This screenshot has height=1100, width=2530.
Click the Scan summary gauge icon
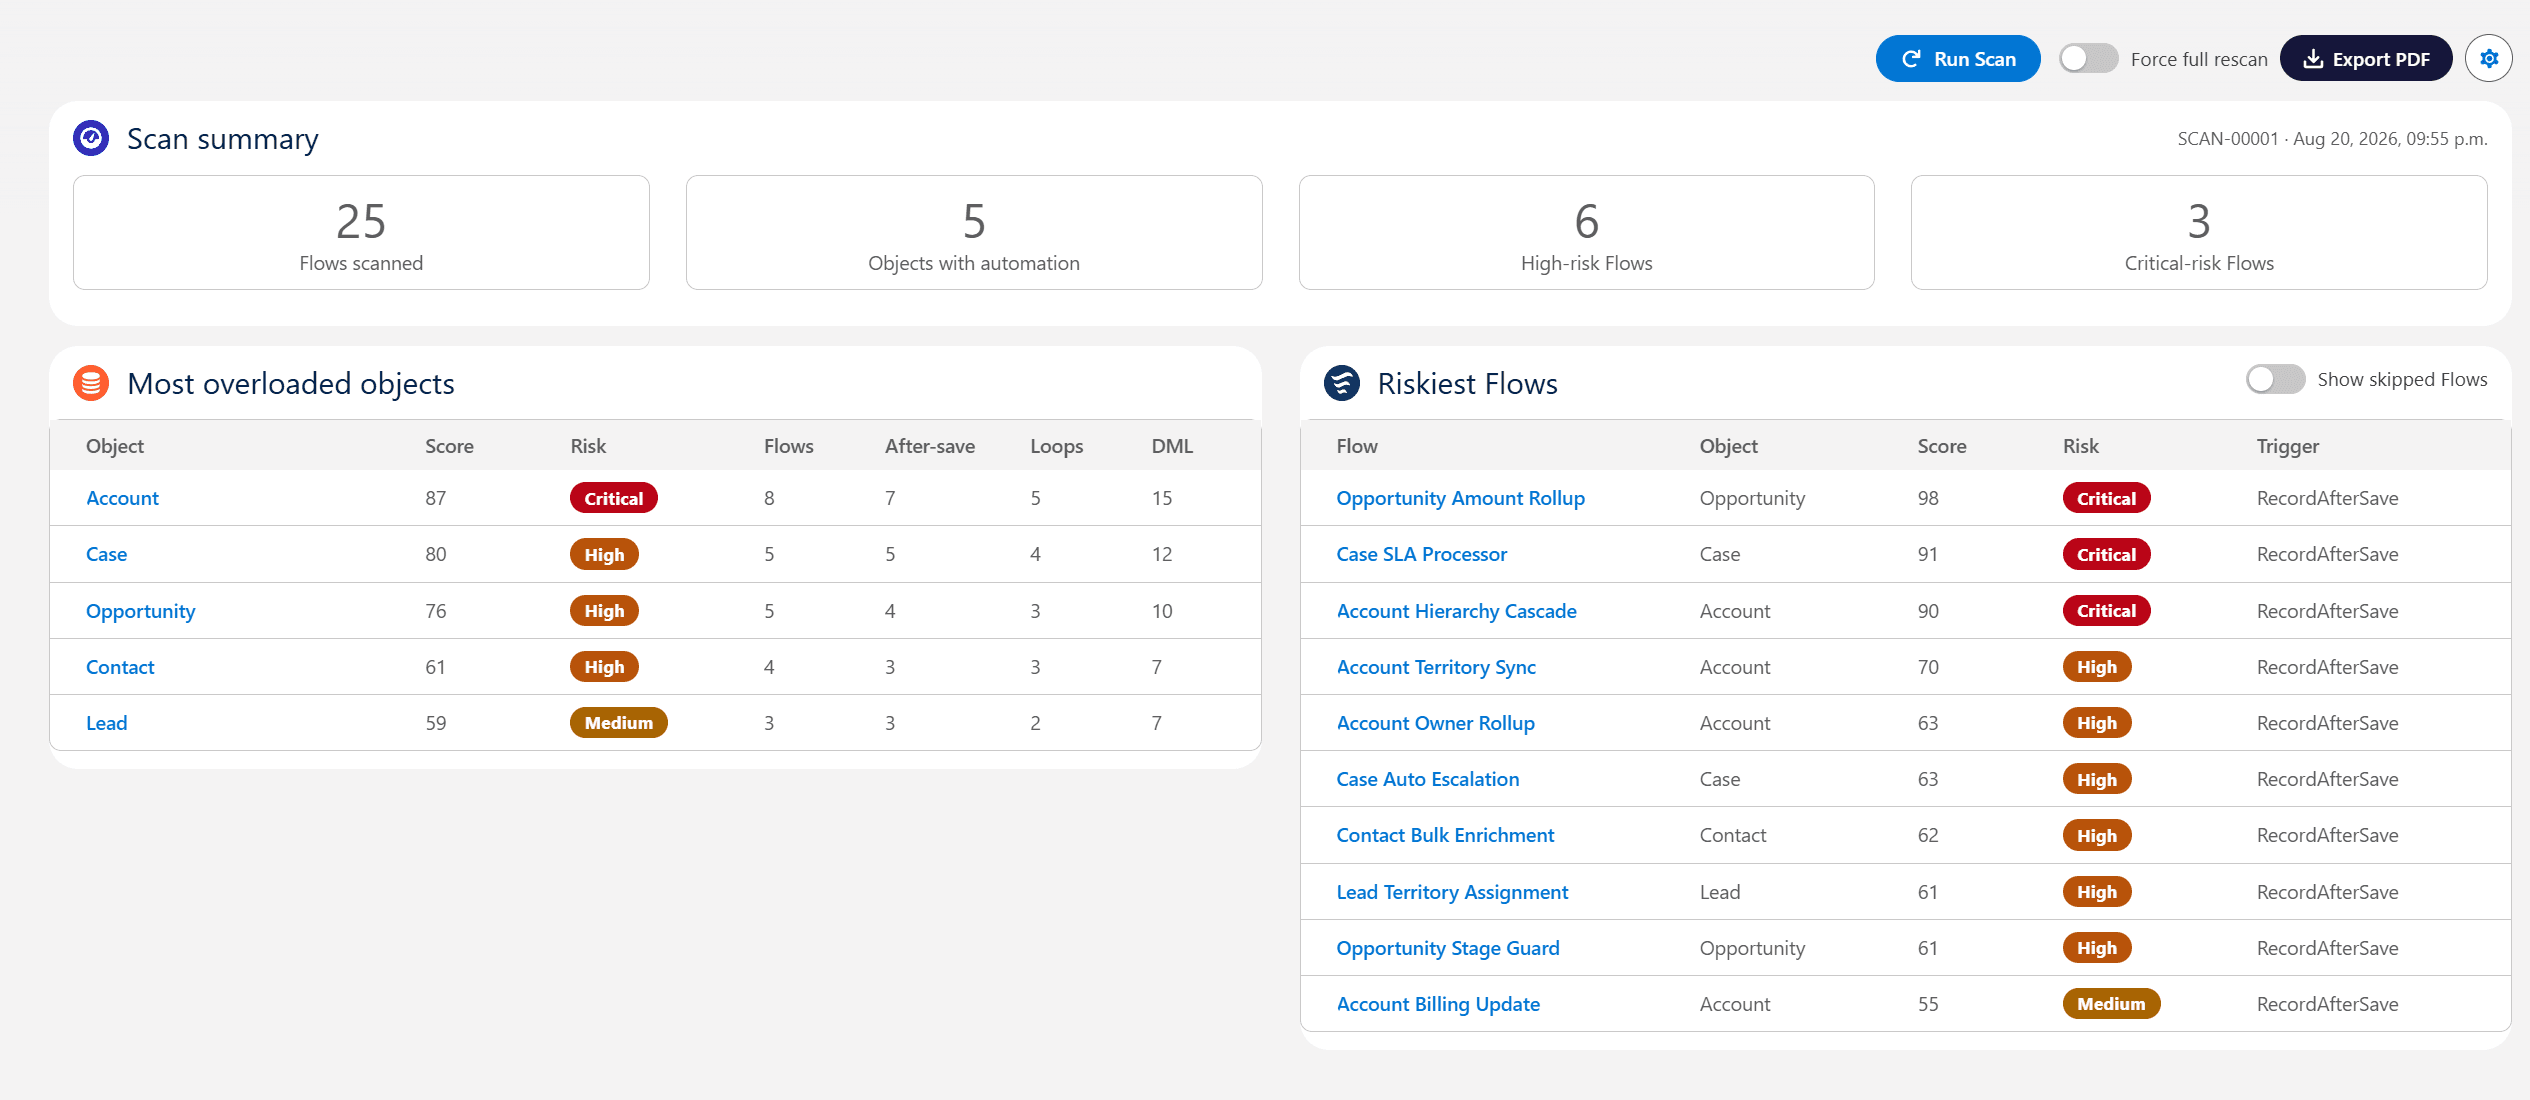tap(91, 138)
